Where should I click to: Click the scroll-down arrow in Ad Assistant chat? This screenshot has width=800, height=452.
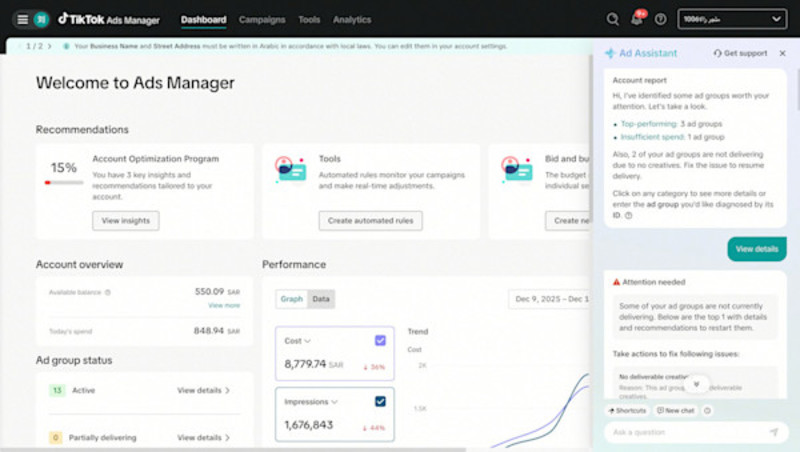pos(697,384)
